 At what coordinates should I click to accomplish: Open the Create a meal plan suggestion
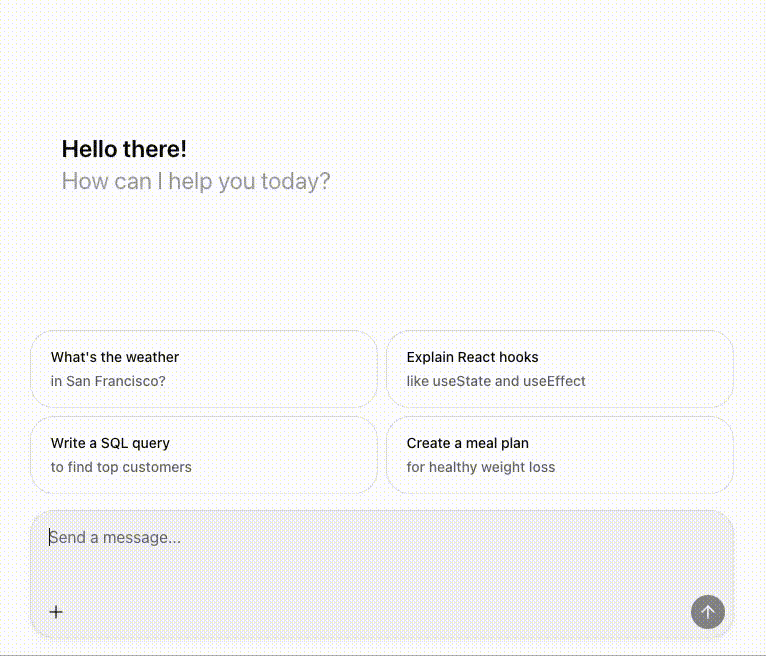click(x=559, y=454)
